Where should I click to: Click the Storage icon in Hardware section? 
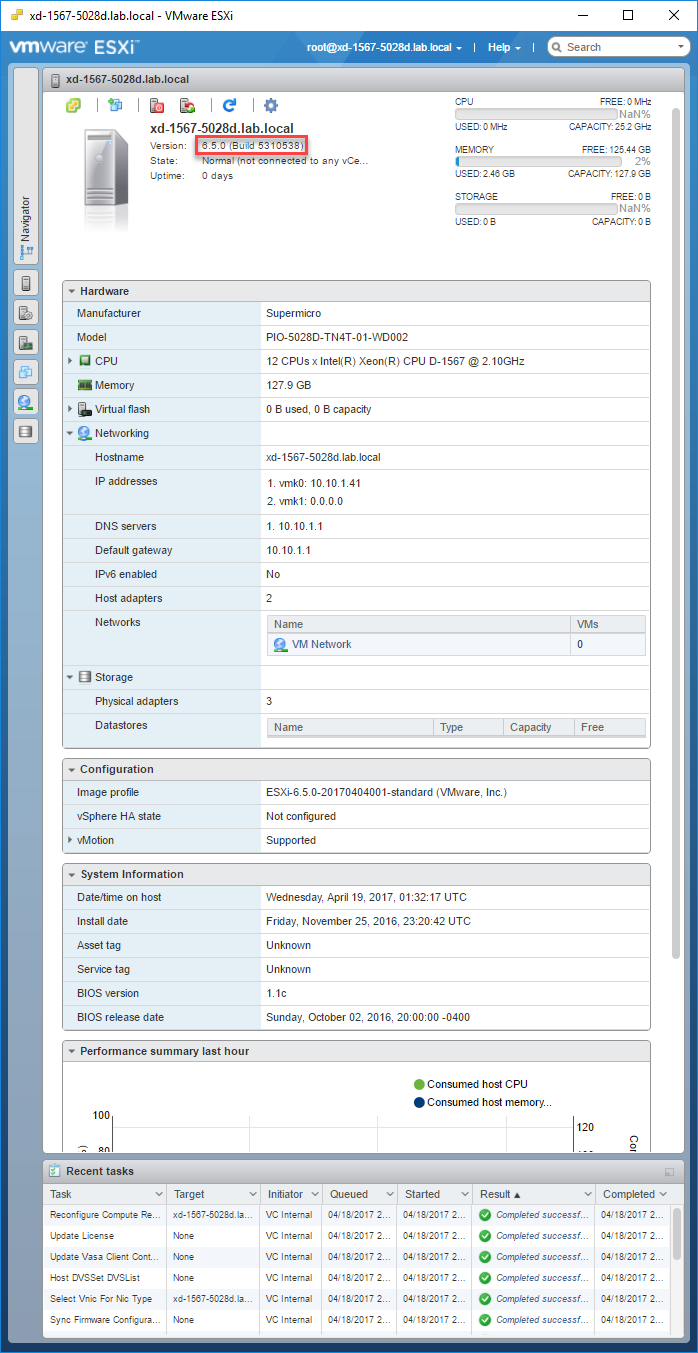click(85, 677)
